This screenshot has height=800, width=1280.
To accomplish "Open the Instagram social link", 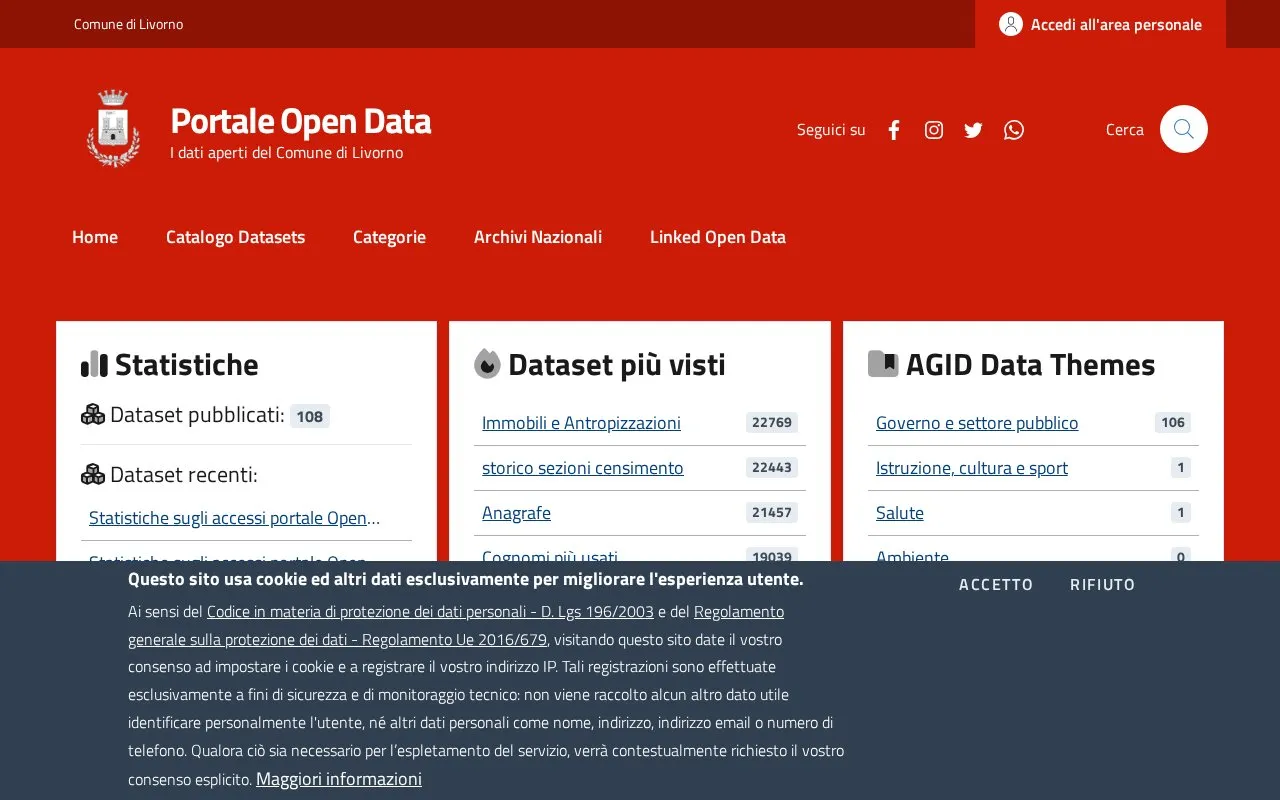I will (934, 130).
